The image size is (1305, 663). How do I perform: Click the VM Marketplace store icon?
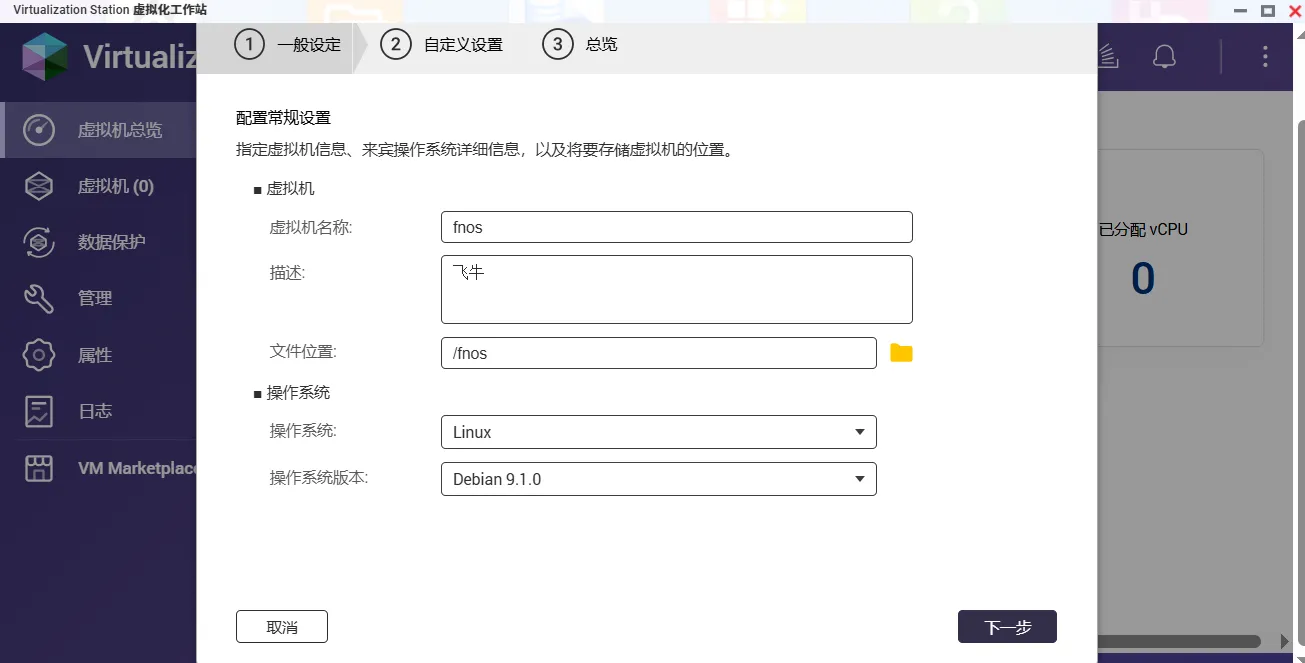coord(39,468)
